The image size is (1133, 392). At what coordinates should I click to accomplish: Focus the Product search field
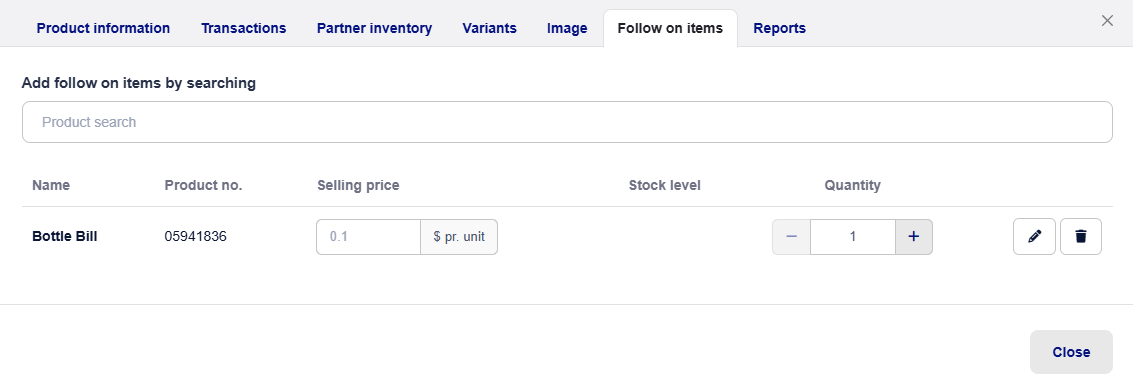[567, 122]
